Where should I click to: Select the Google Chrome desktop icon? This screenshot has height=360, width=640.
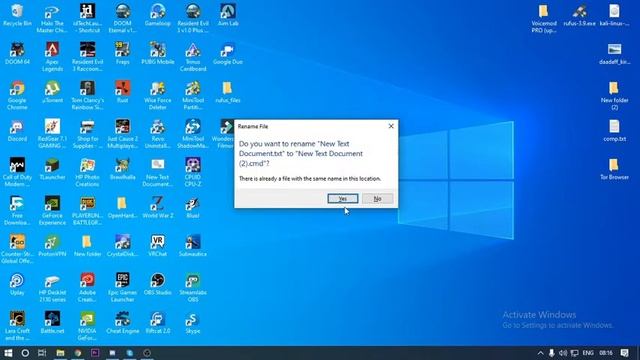point(17,96)
